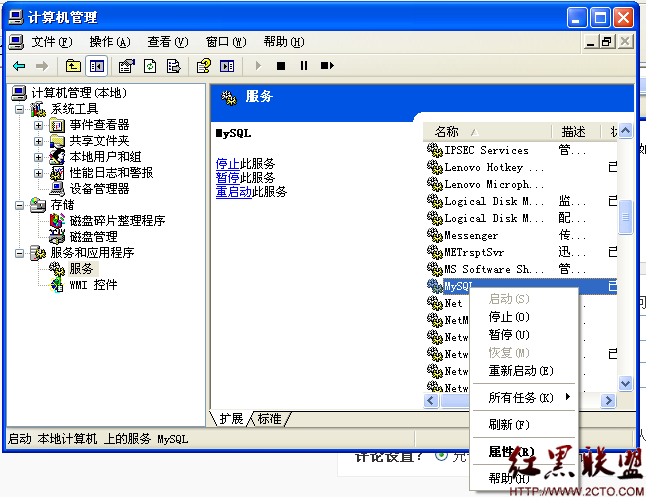Choose 刷新(F) in context menu

pyautogui.click(x=524, y=424)
